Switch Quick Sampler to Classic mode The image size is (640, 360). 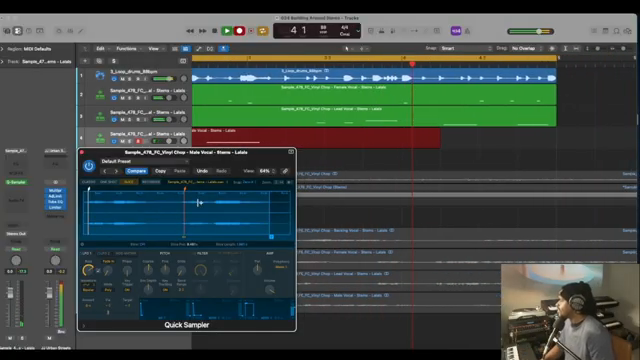[89, 182]
